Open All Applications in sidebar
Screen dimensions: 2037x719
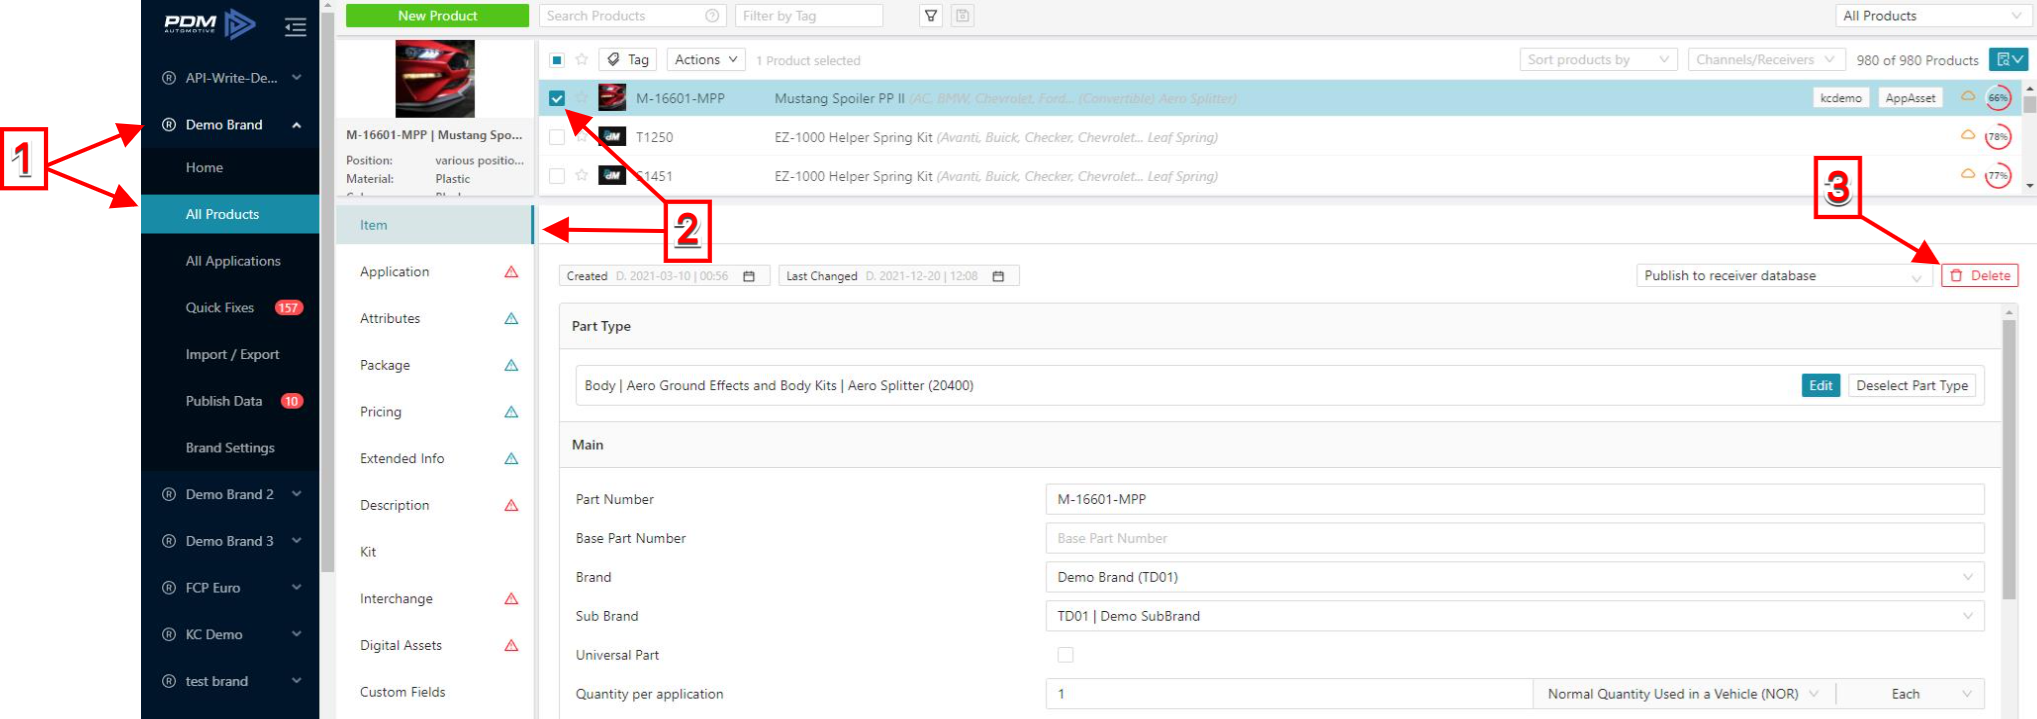coord(233,261)
